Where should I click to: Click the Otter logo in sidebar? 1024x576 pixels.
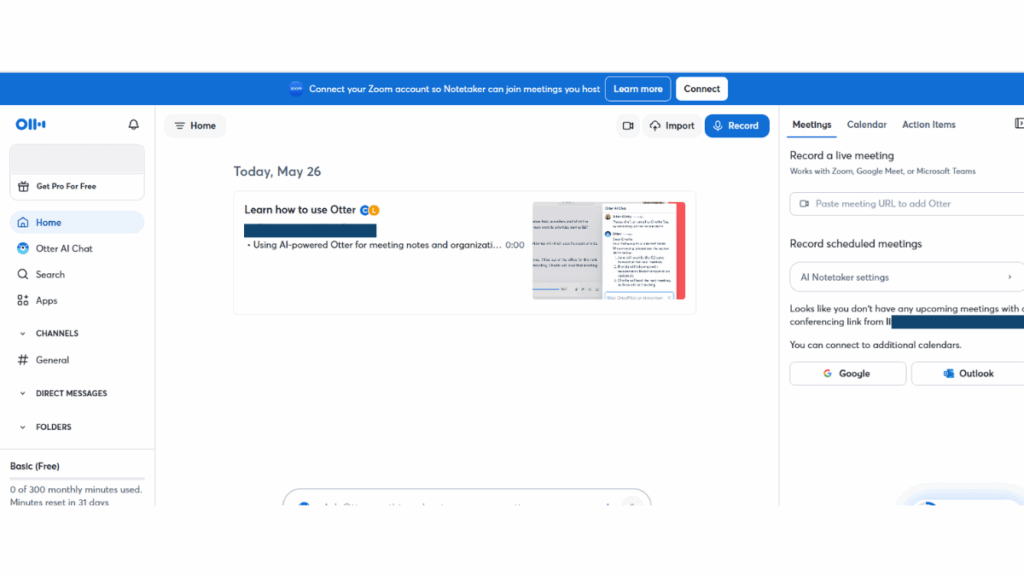pyautogui.click(x=31, y=124)
